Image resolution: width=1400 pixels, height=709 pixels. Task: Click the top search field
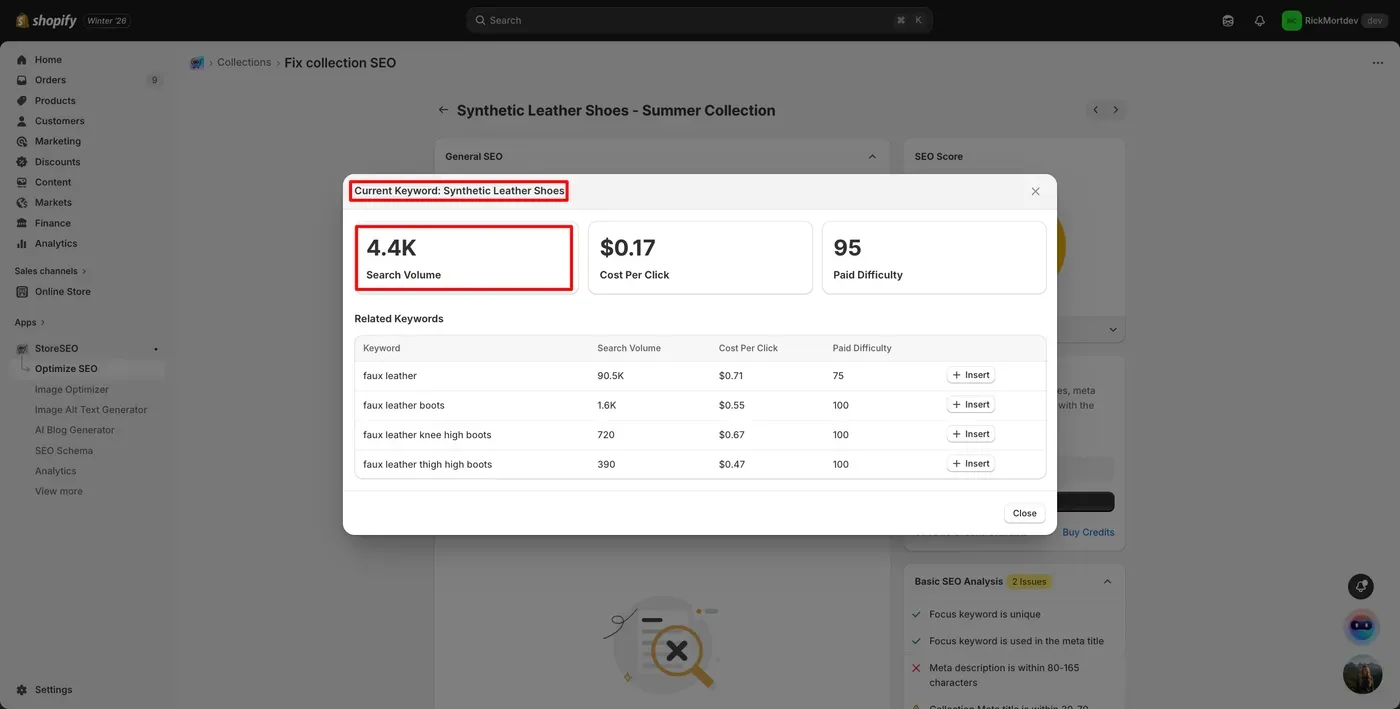(x=699, y=20)
